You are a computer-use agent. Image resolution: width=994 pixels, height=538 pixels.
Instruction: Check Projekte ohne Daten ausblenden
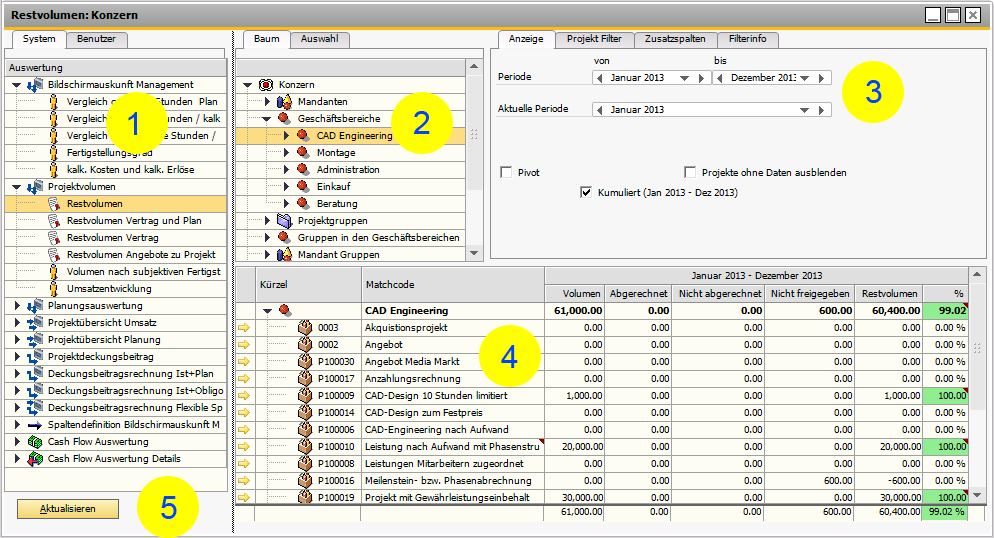click(x=690, y=173)
